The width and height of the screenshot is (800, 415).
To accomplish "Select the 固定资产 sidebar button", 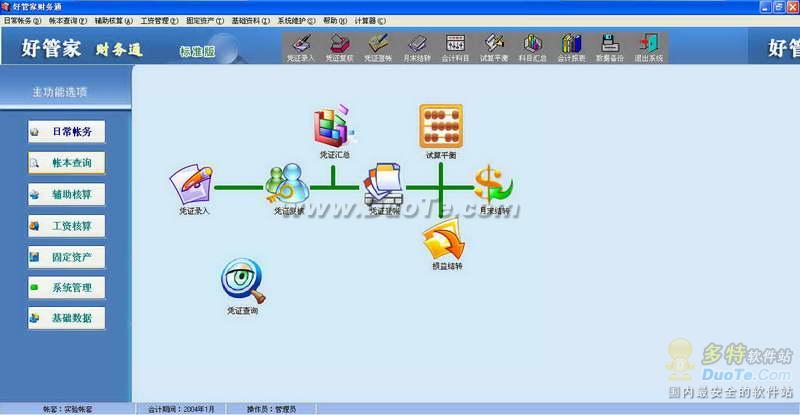I will coord(67,257).
